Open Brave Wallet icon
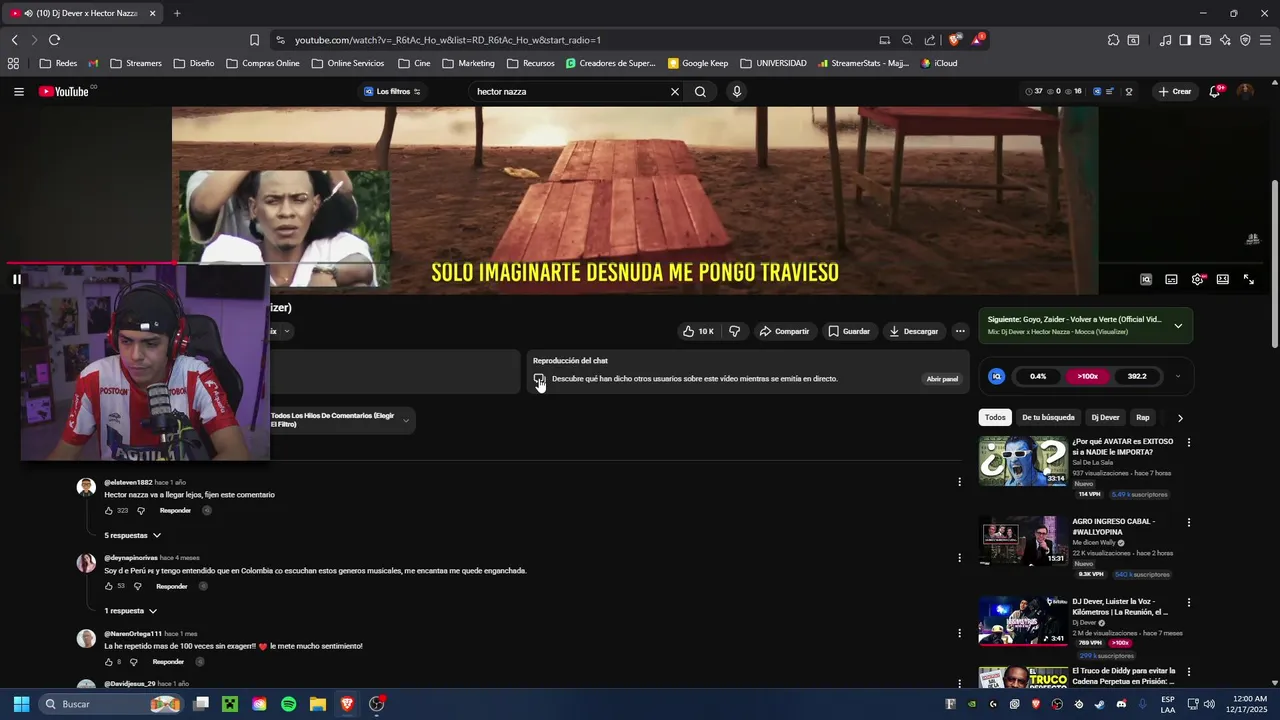 (1205, 40)
